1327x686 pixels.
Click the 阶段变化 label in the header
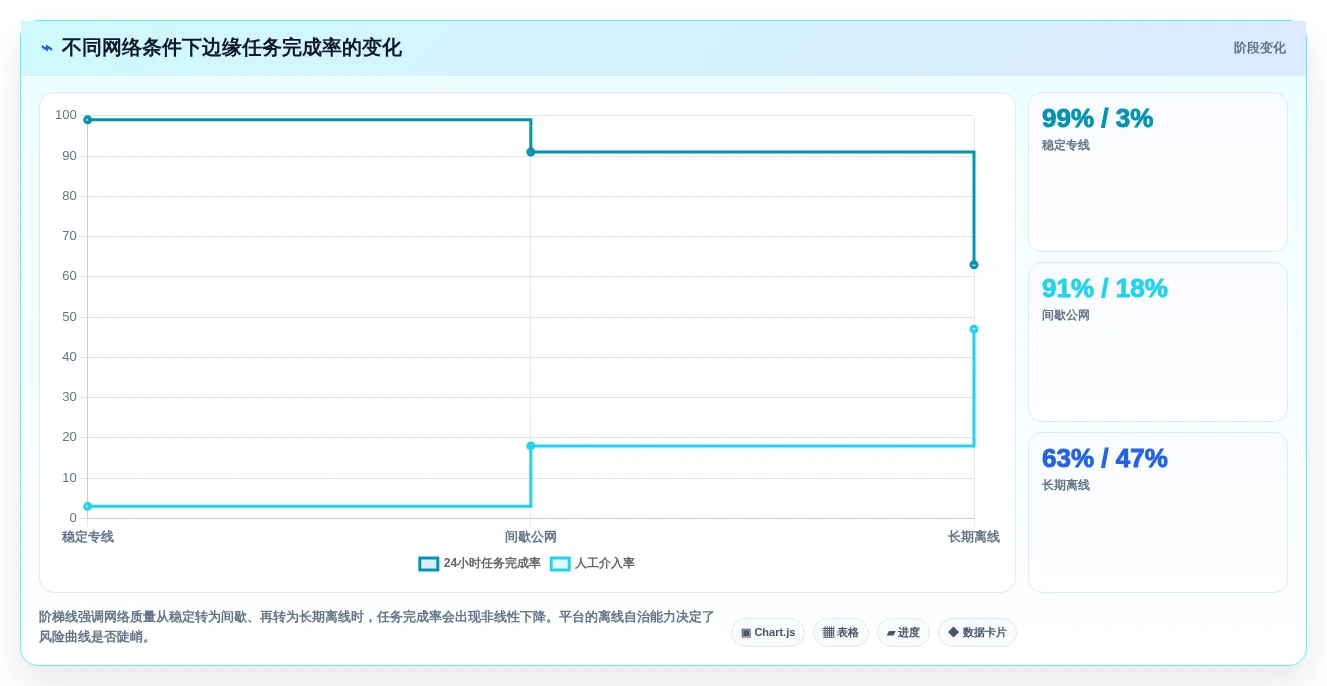1259,48
